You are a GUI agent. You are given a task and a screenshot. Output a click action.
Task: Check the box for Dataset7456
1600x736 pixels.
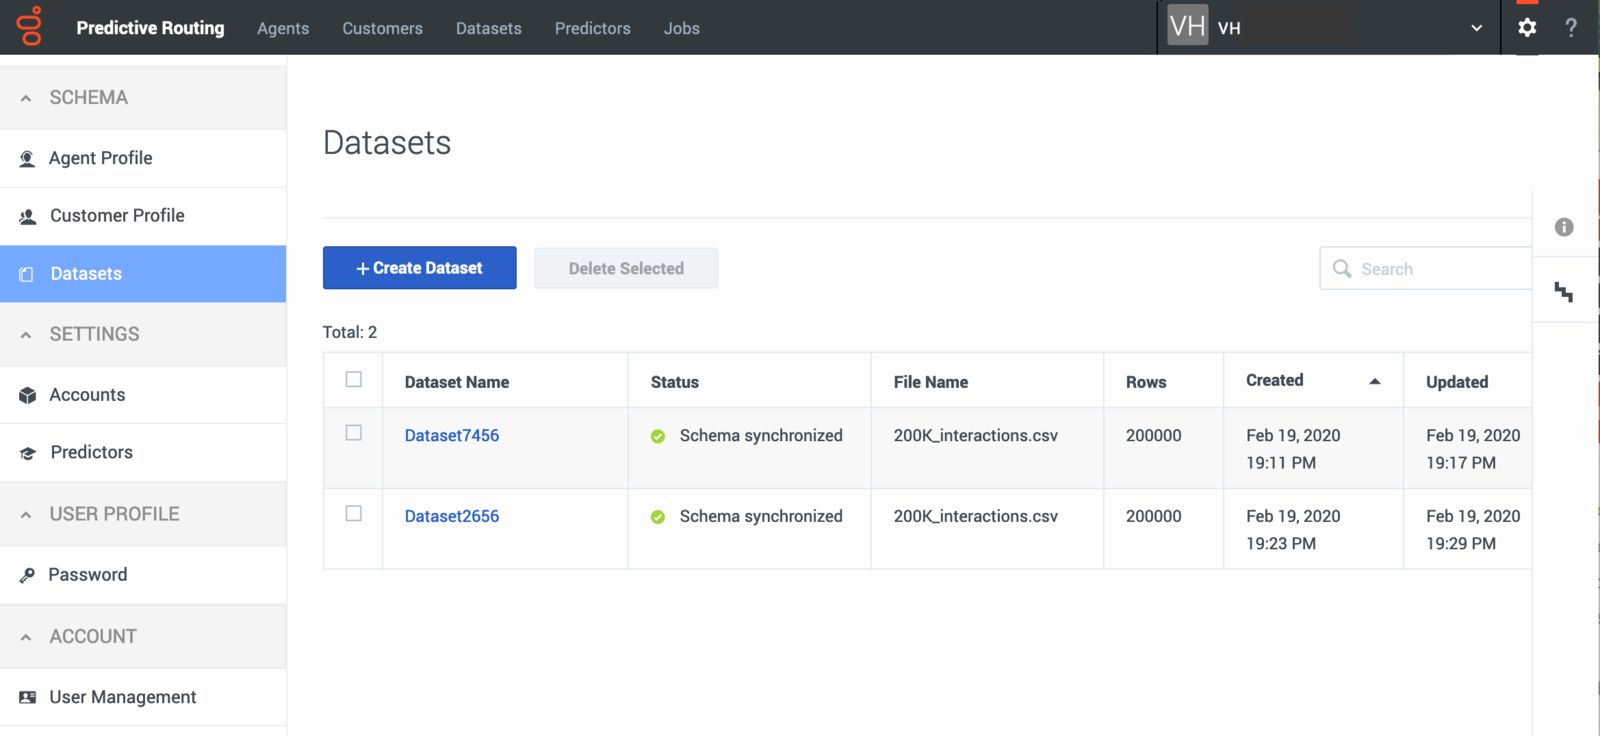click(354, 433)
